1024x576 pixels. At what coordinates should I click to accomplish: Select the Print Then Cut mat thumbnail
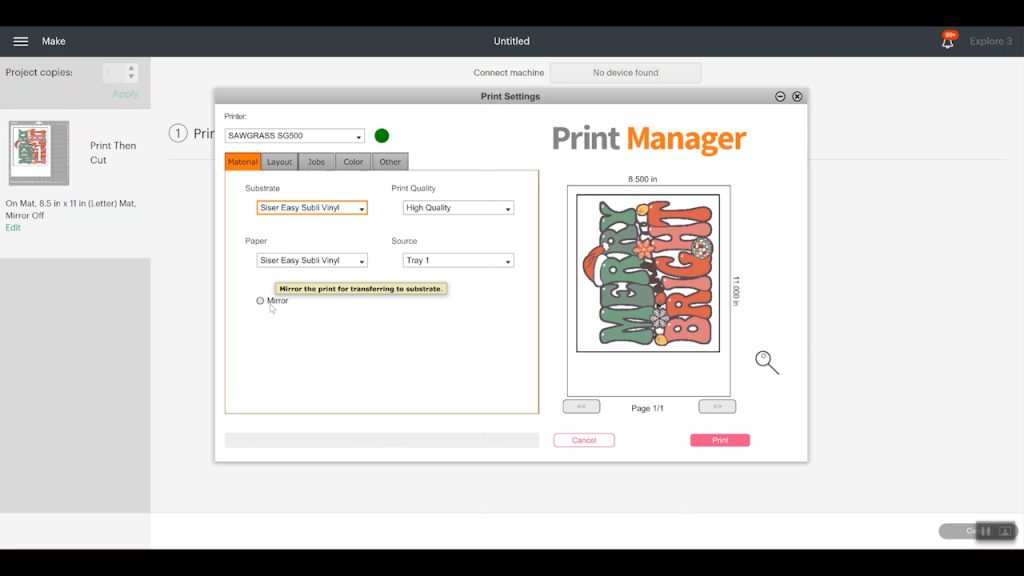coord(39,153)
